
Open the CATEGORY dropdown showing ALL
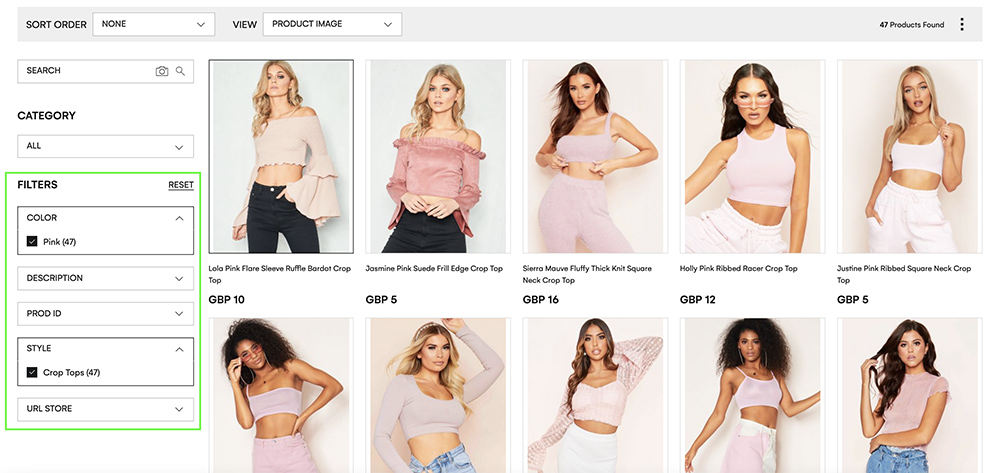coord(105,146)
